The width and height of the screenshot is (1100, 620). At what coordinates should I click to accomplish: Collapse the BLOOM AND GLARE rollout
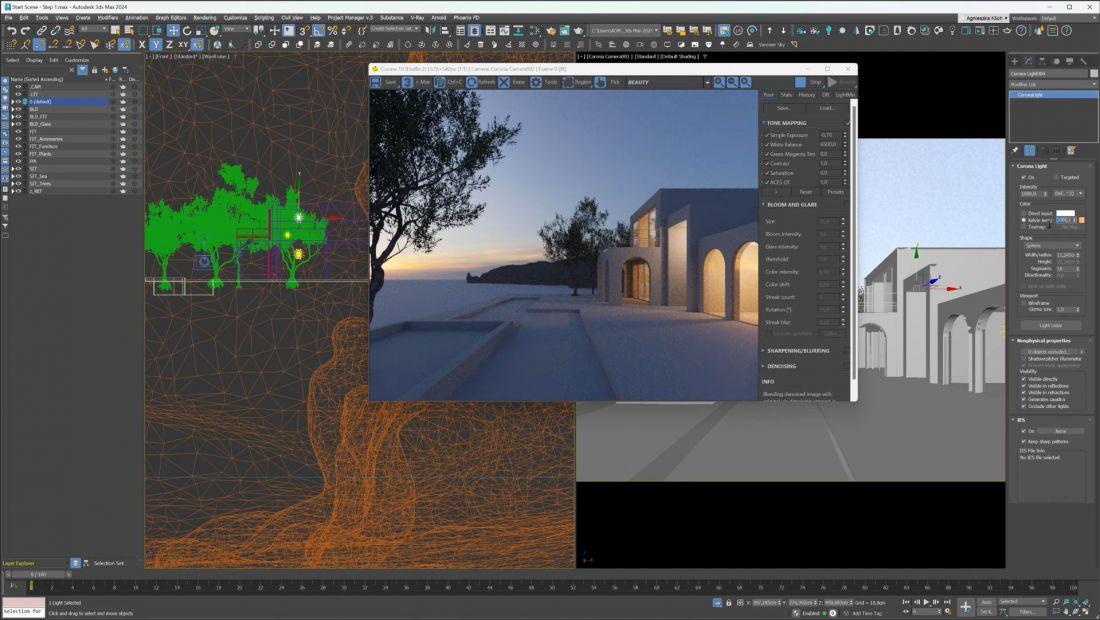791,205
